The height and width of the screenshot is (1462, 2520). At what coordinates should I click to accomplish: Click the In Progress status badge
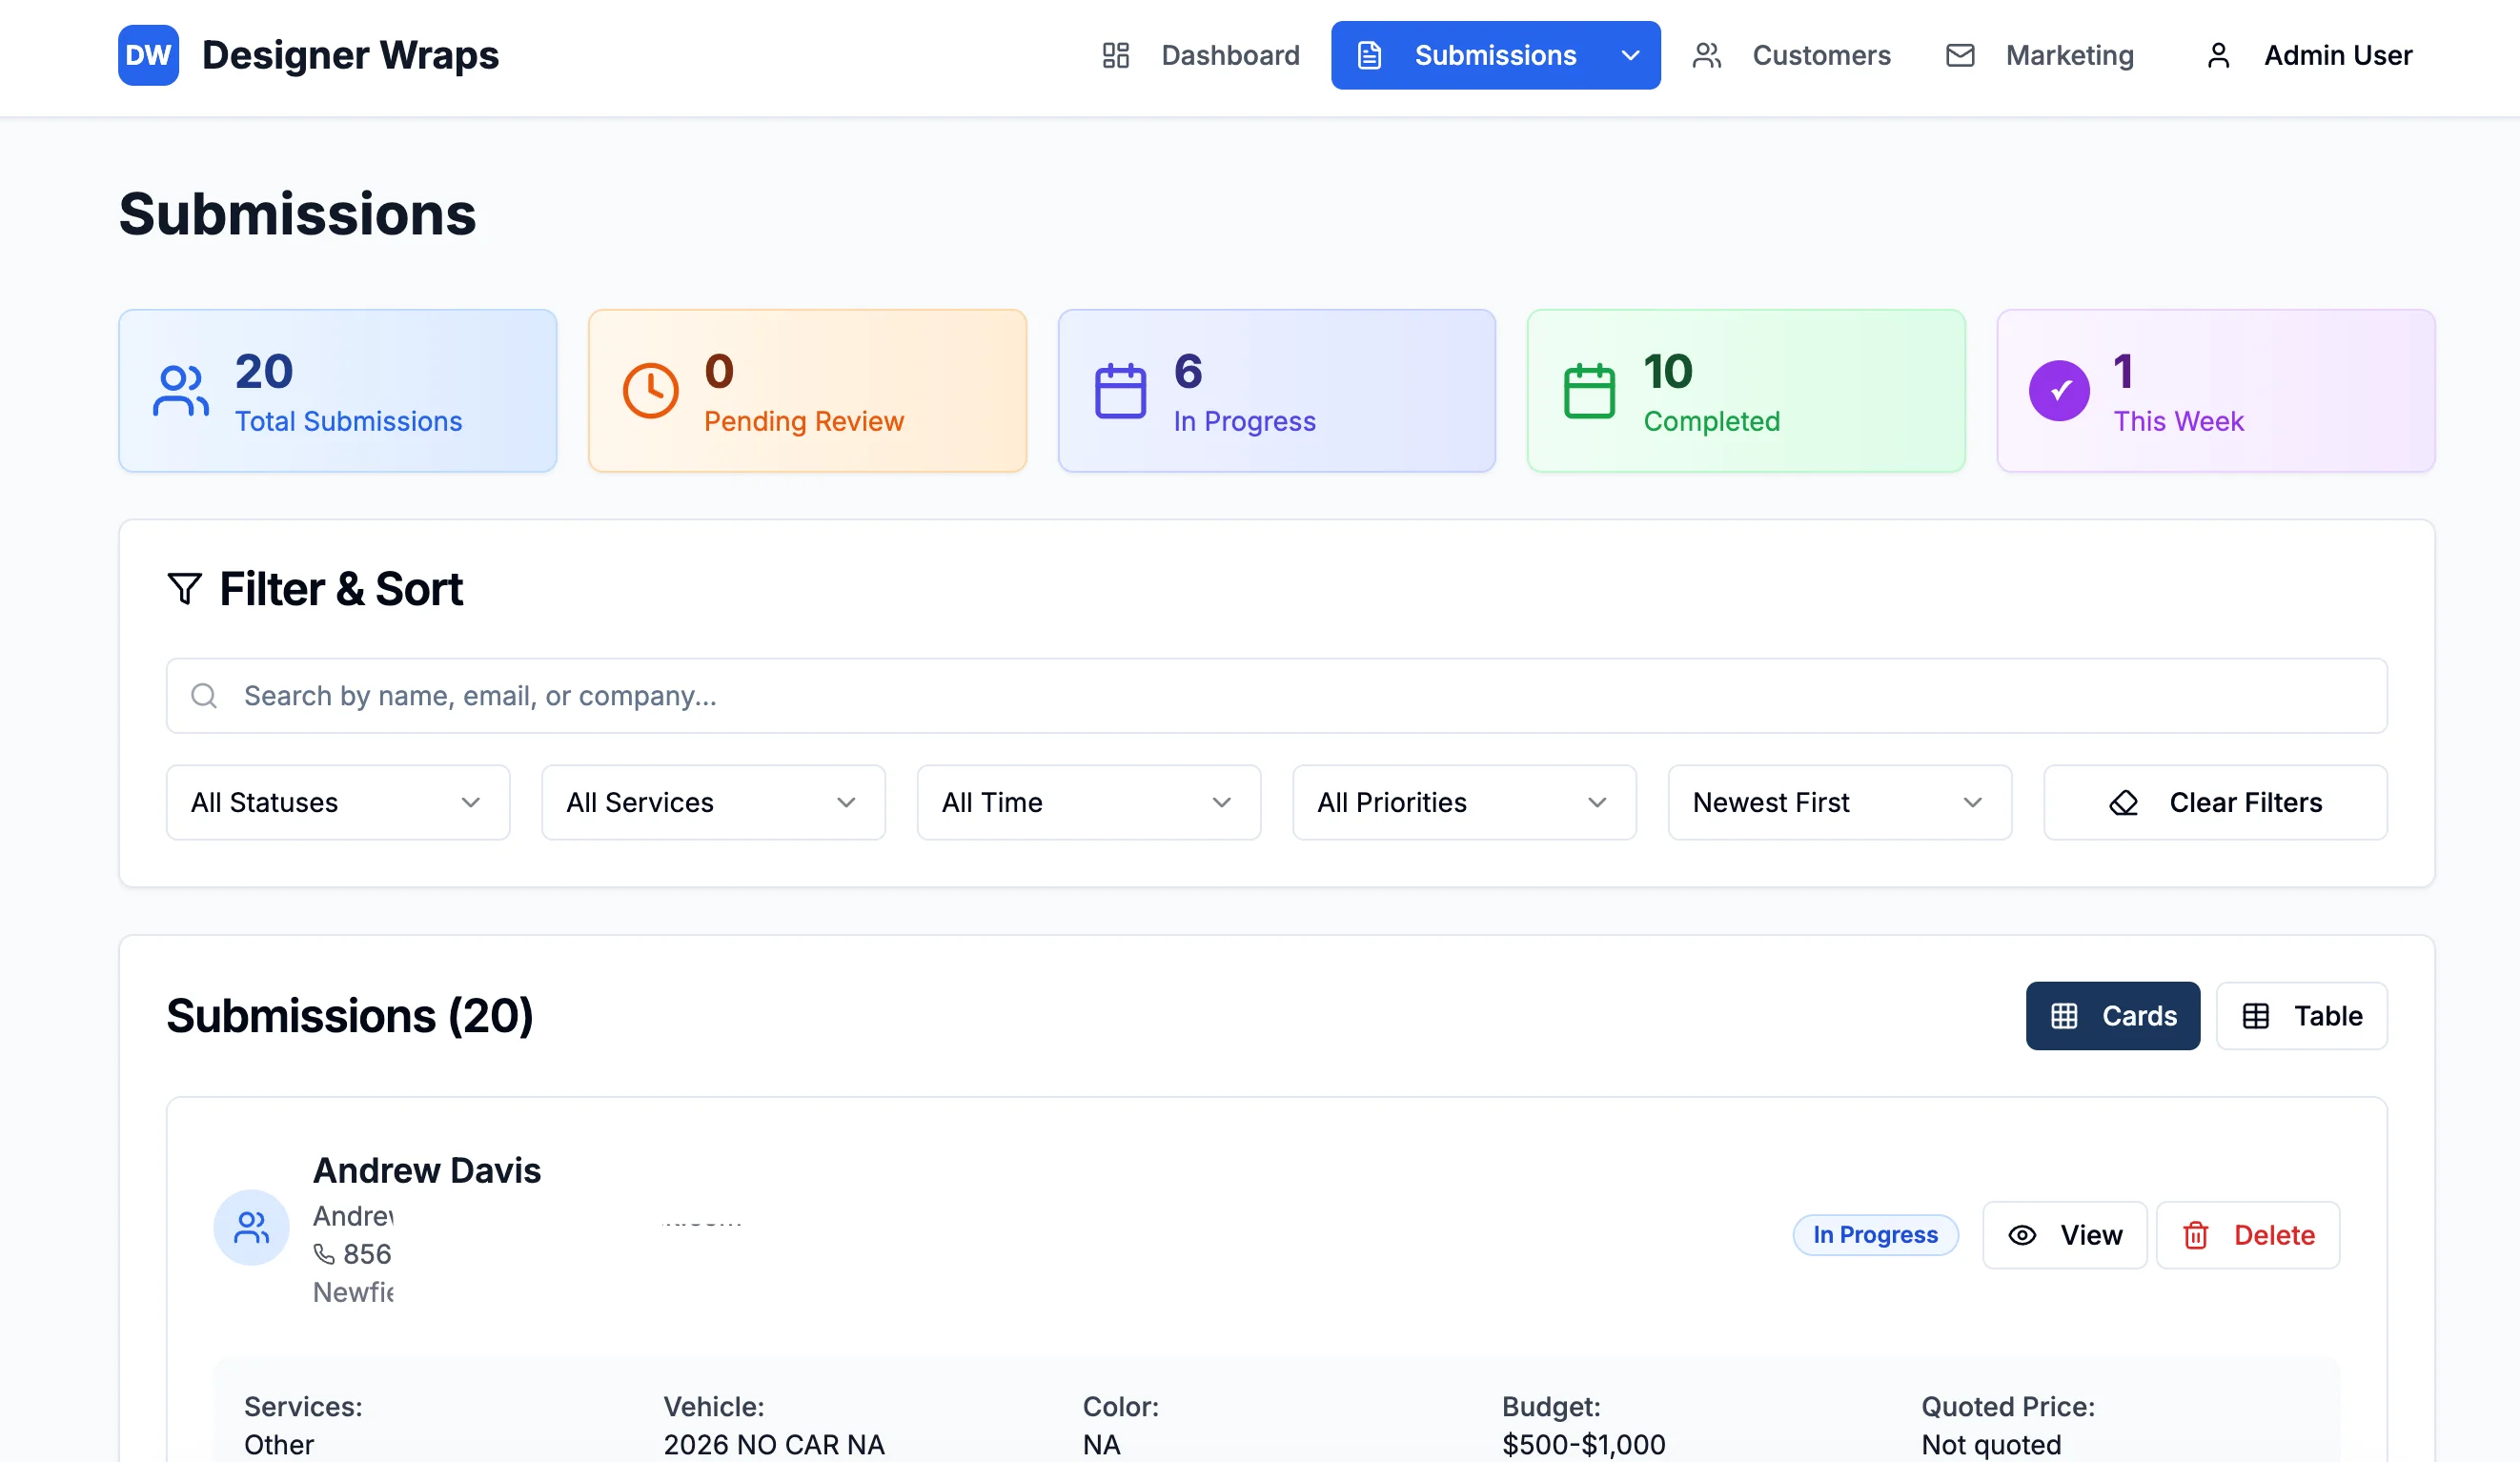(x=1875, y=1235)
